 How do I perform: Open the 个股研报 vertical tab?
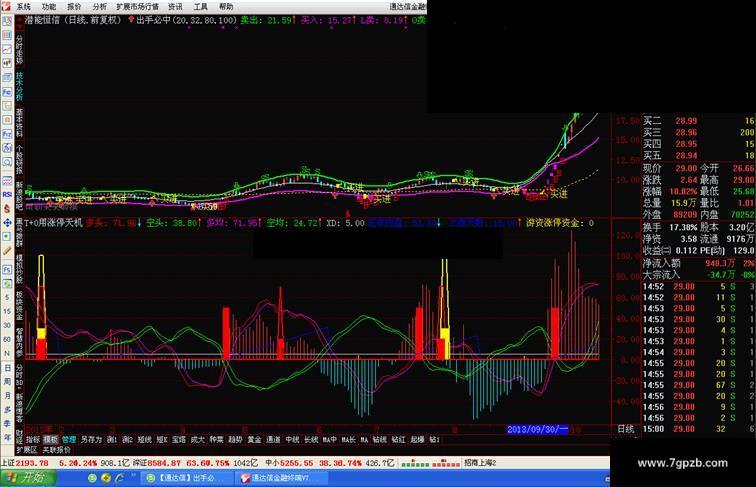click(x=19, y=160)
